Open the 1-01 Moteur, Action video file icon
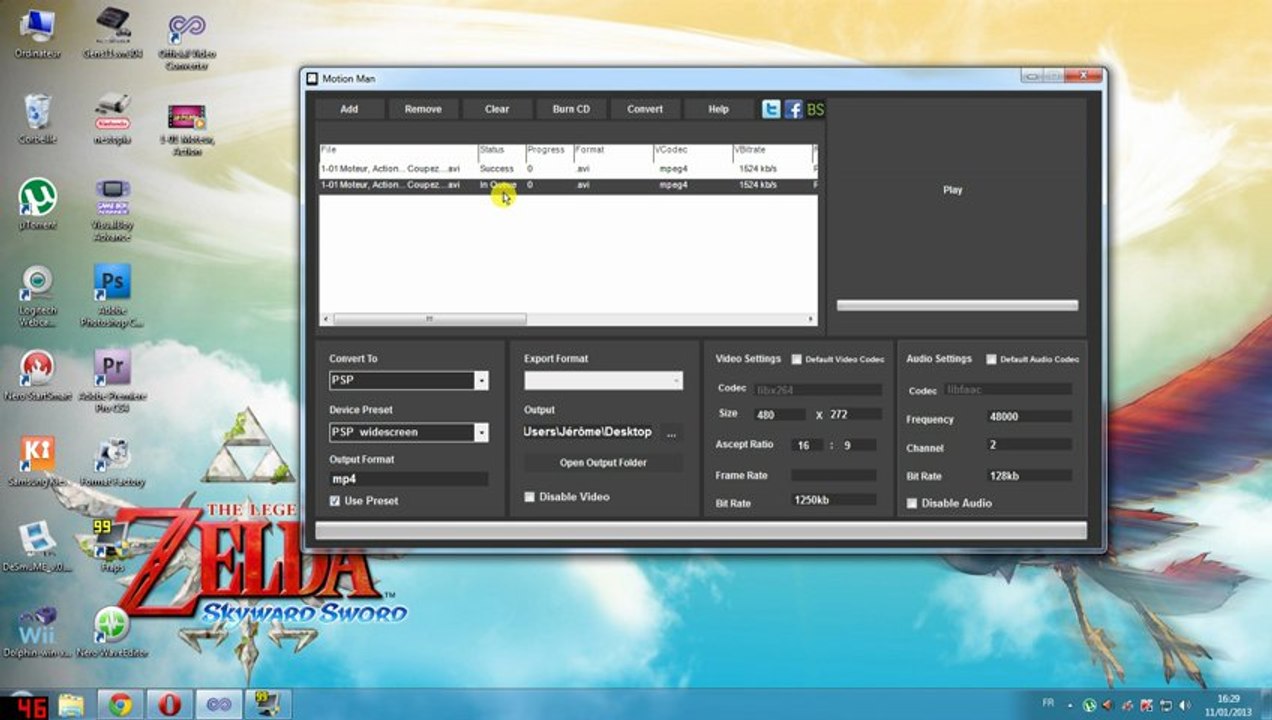The image size is (1272, 720). pyautogui.click(x=188, y=128)
